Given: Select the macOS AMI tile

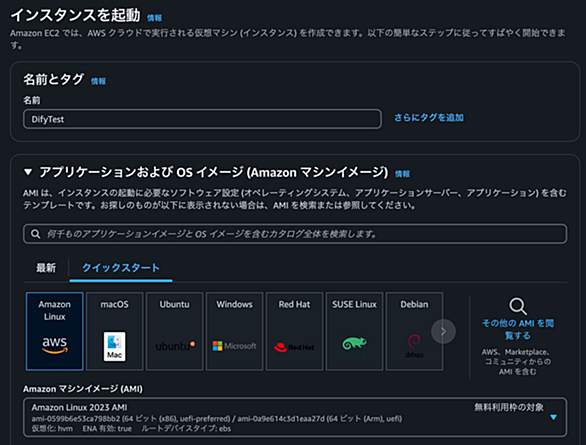Looking at the screenshot, I should [114, 331].
